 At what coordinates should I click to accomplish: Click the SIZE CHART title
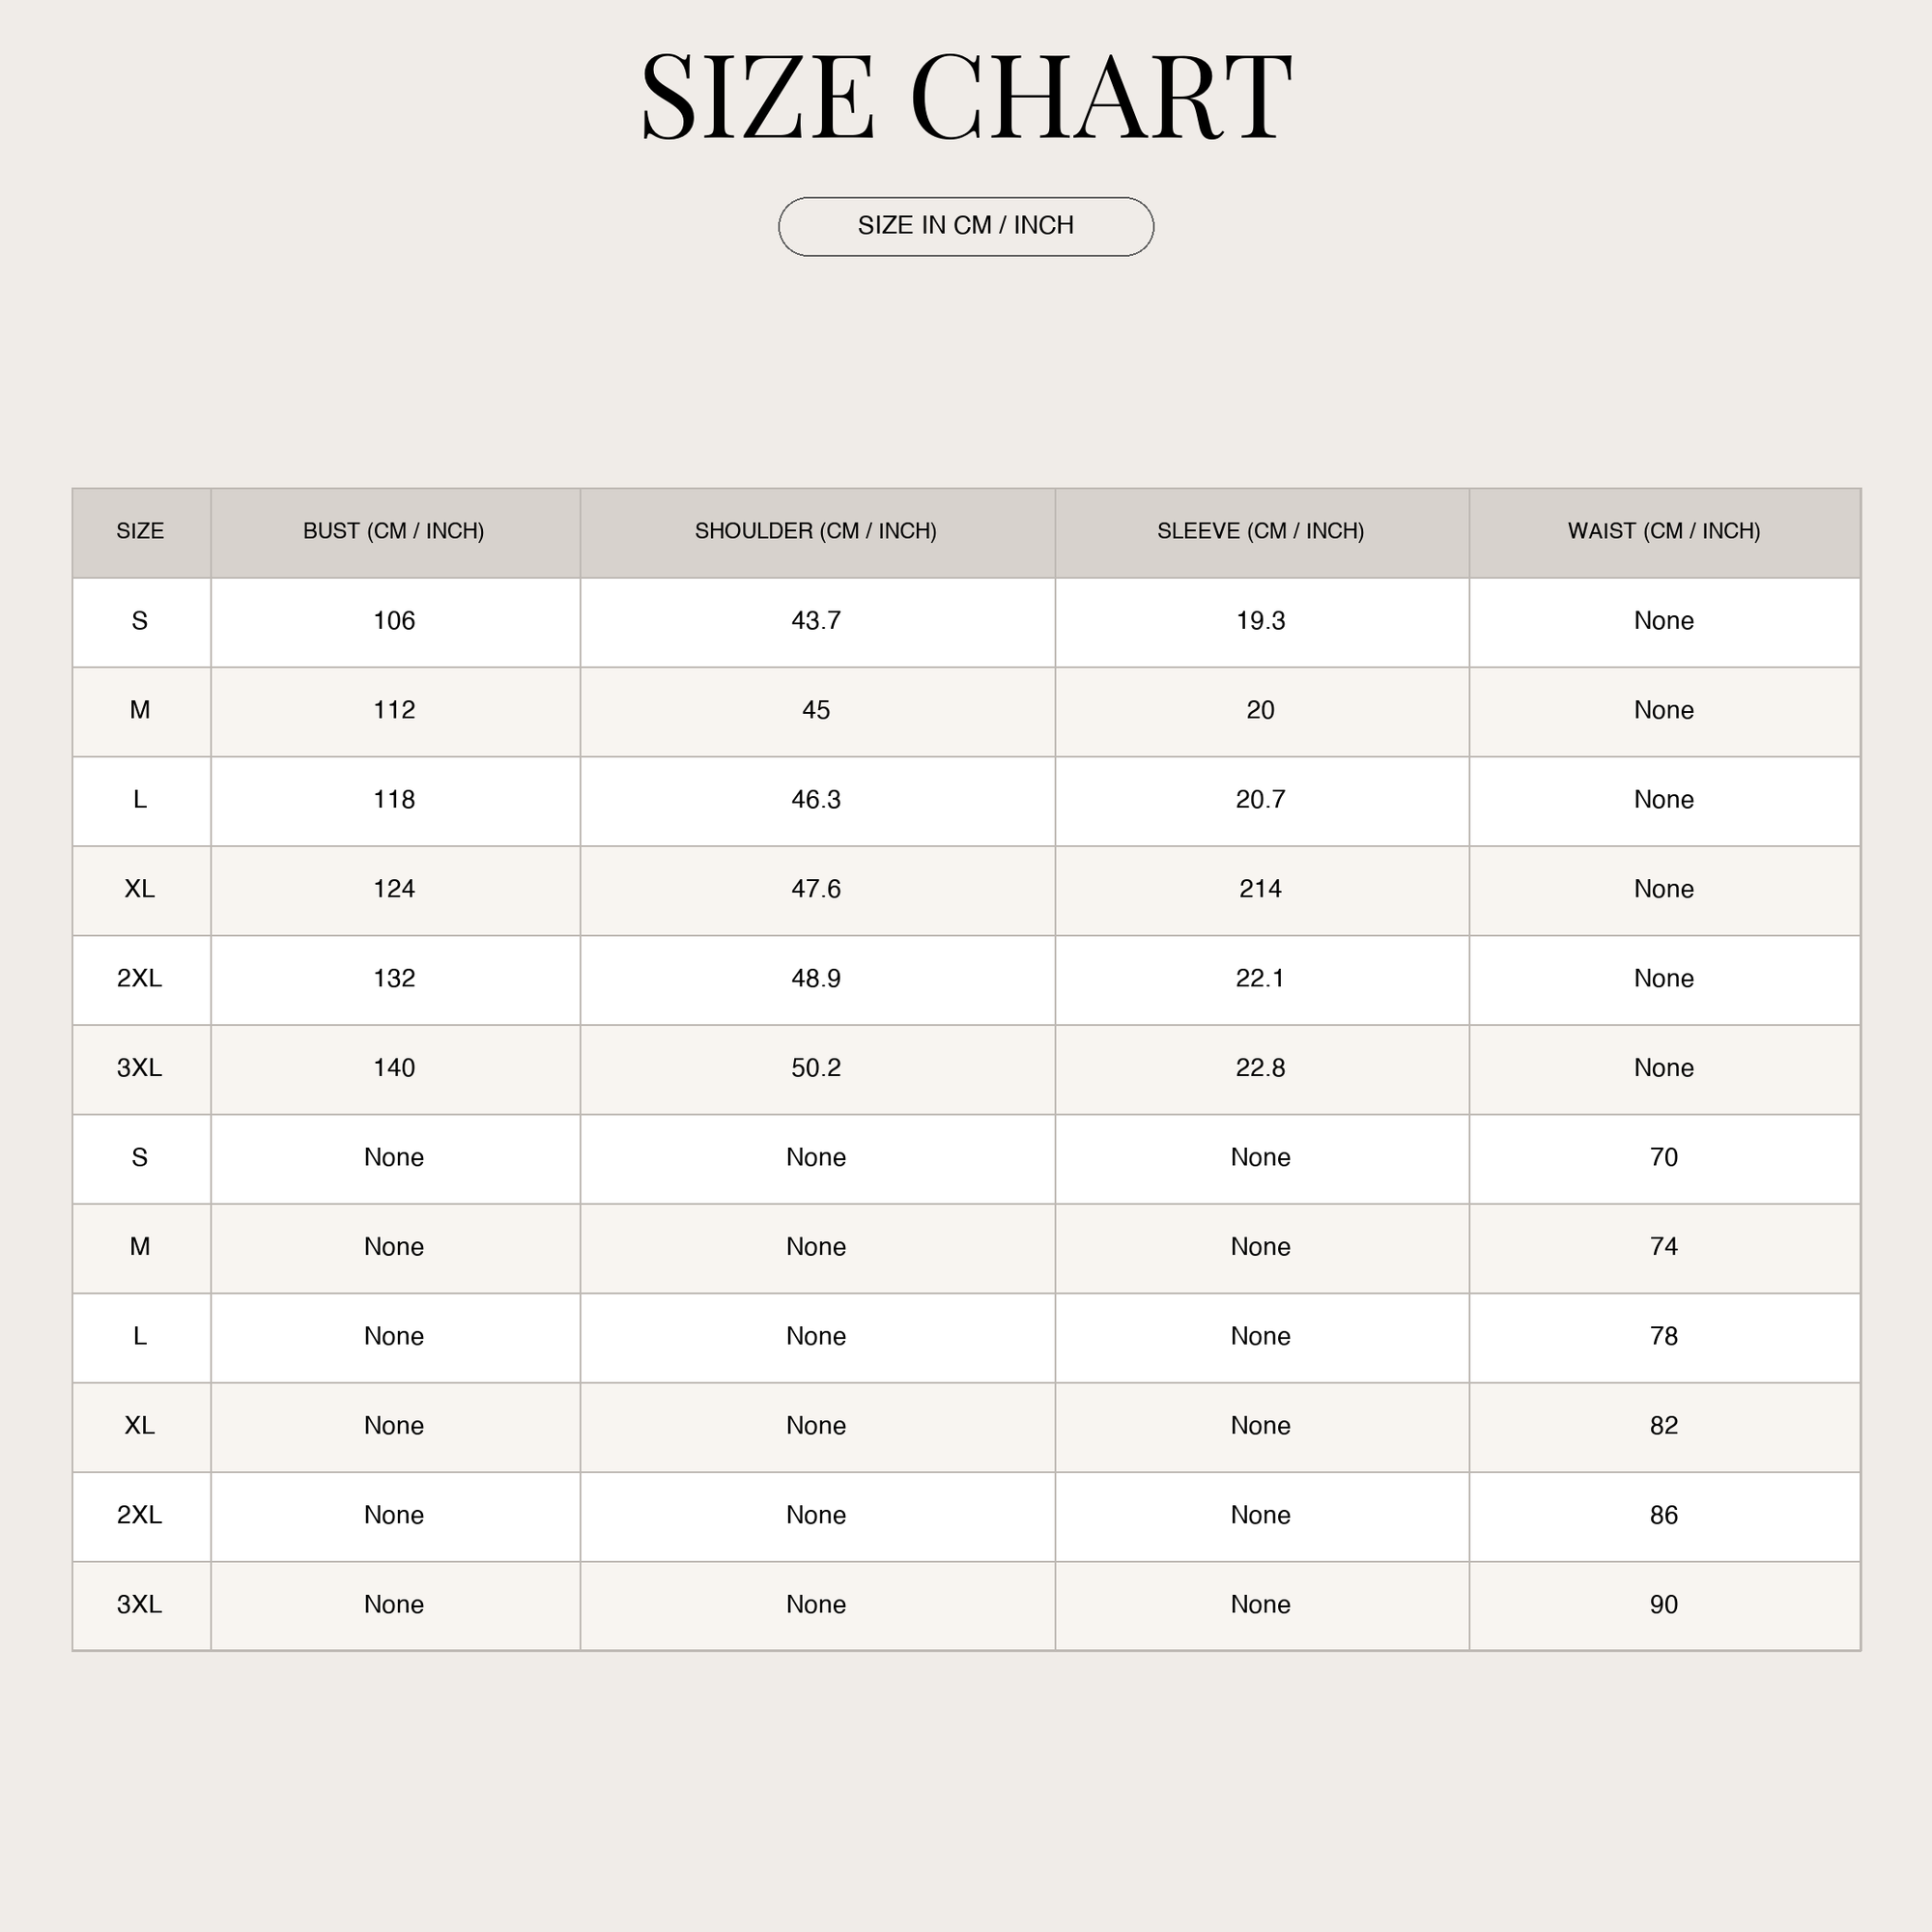tap(966, 97)
